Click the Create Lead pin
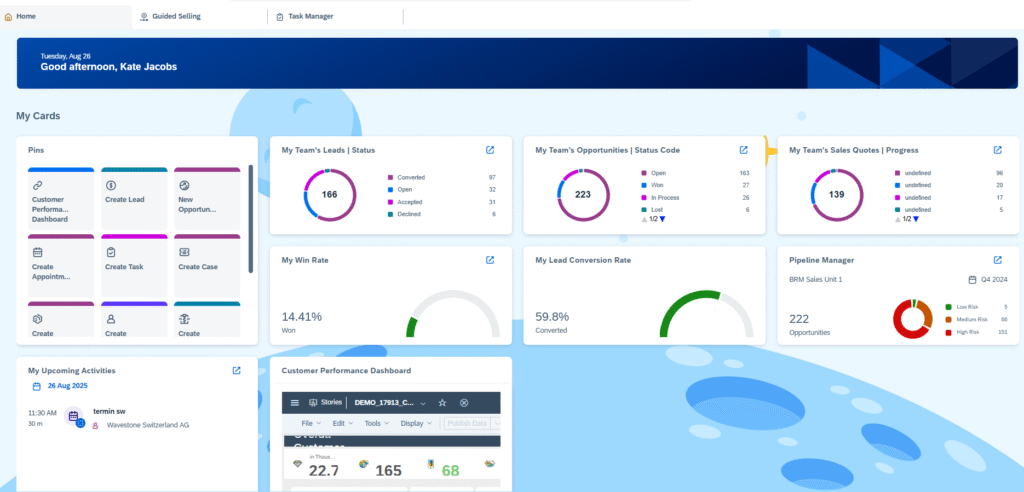 134,198
